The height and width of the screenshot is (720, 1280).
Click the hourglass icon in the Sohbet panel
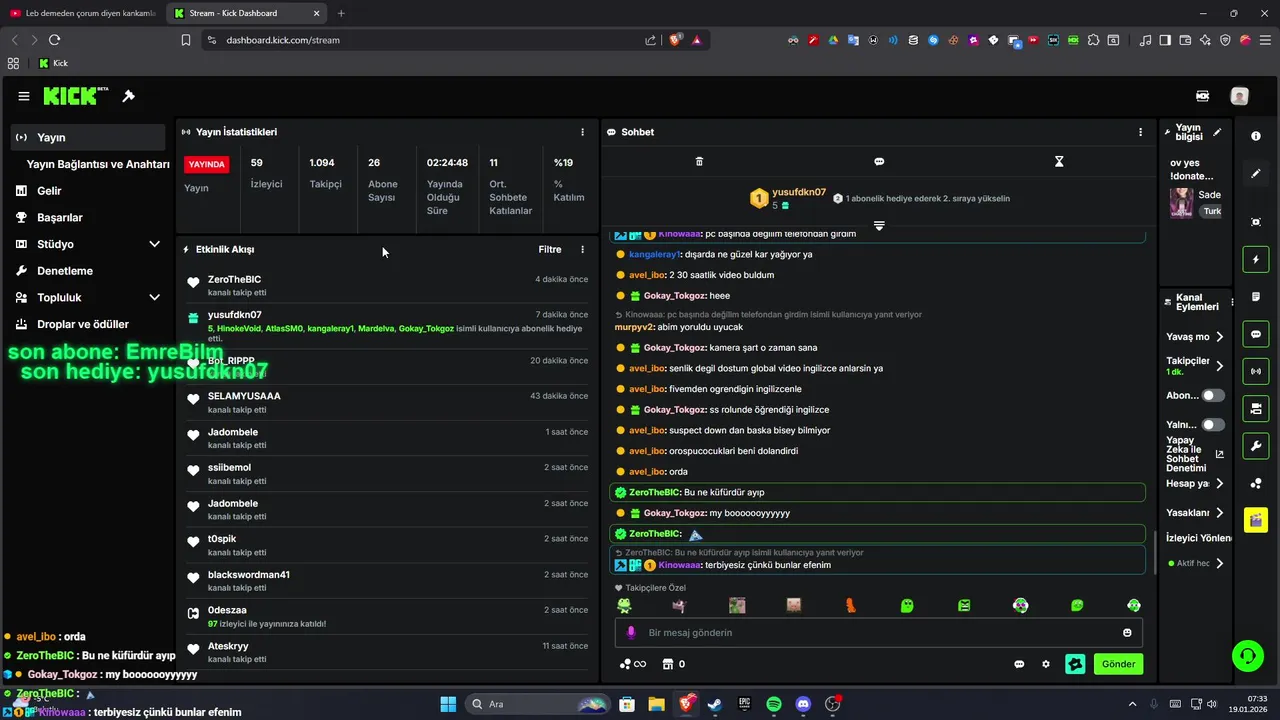tap(1059, 161)
